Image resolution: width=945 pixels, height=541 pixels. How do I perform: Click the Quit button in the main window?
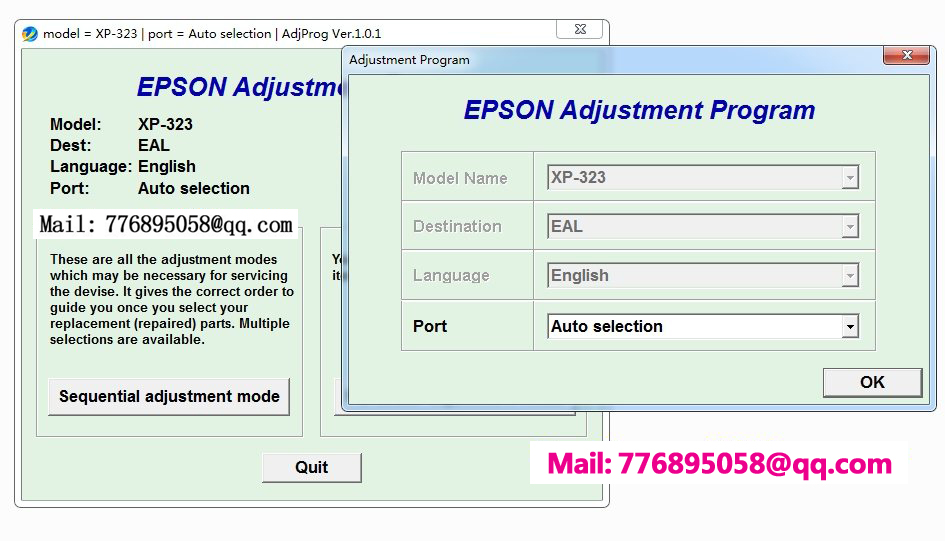[312, 468]
